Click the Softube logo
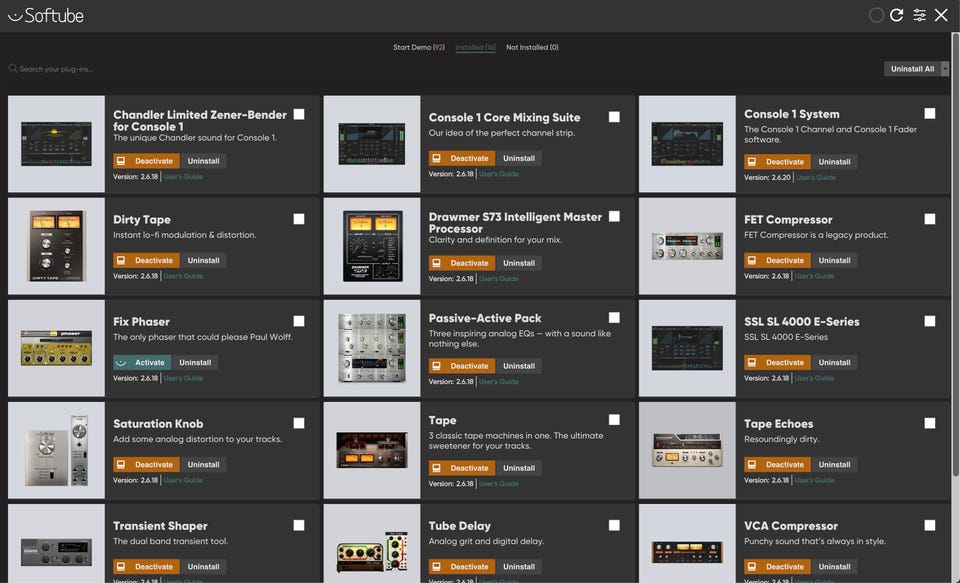 pyautogui.click(x=46, y=15)
